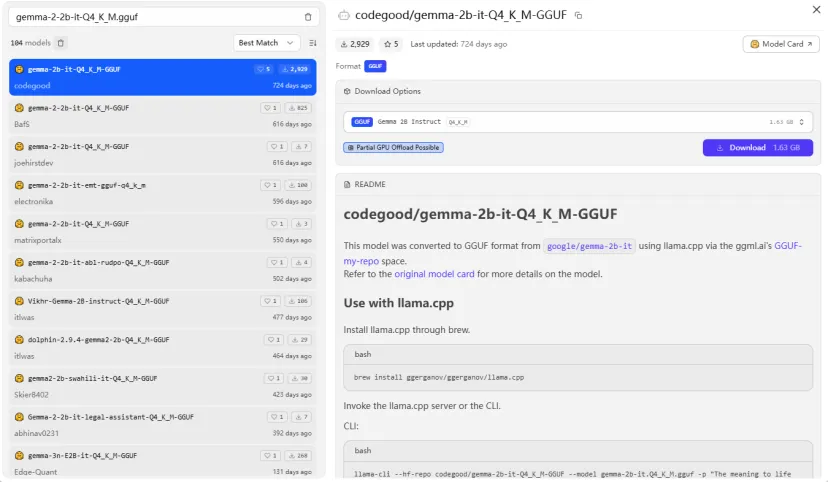Click the 268 downloads badge on gemma-3n row

click(x=298, y=456)
